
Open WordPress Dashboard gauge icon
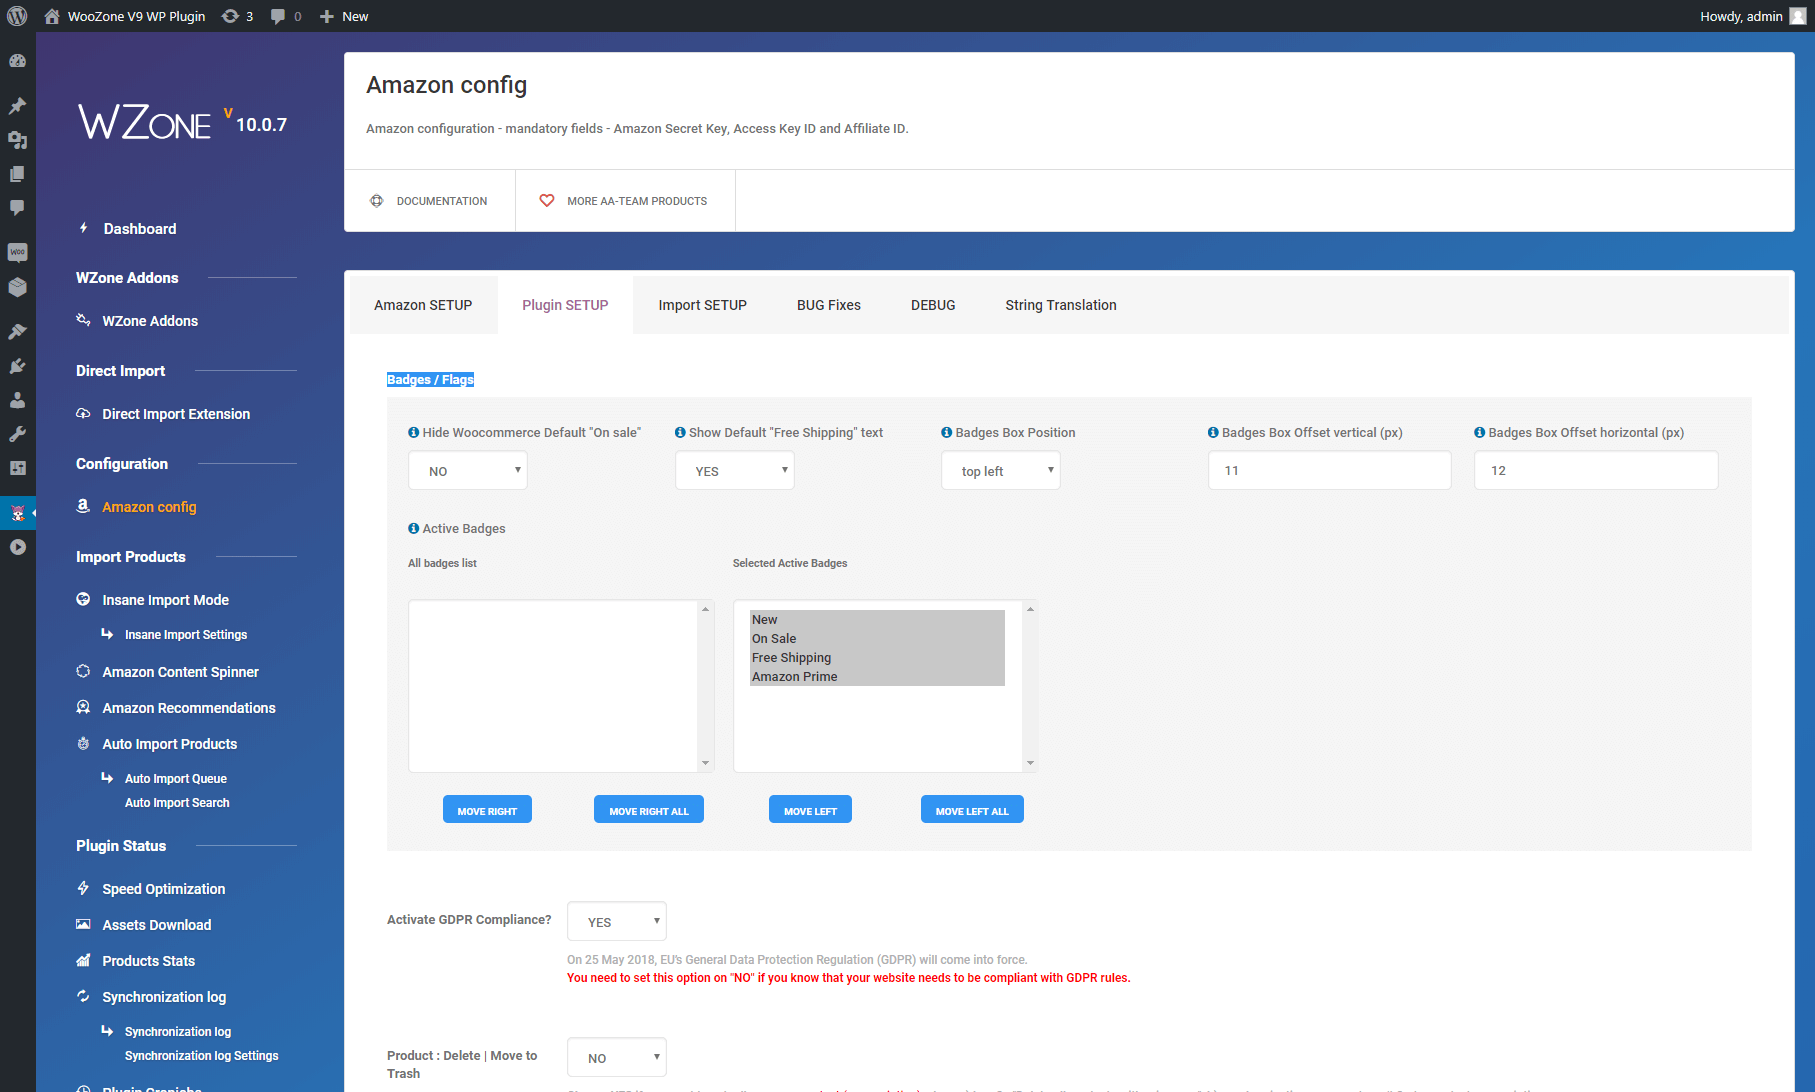click(17, 61)
